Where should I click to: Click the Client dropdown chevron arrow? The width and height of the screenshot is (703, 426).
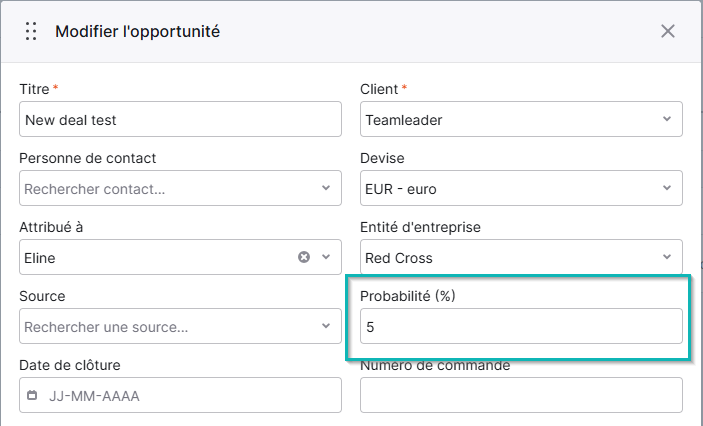(667, 119)
